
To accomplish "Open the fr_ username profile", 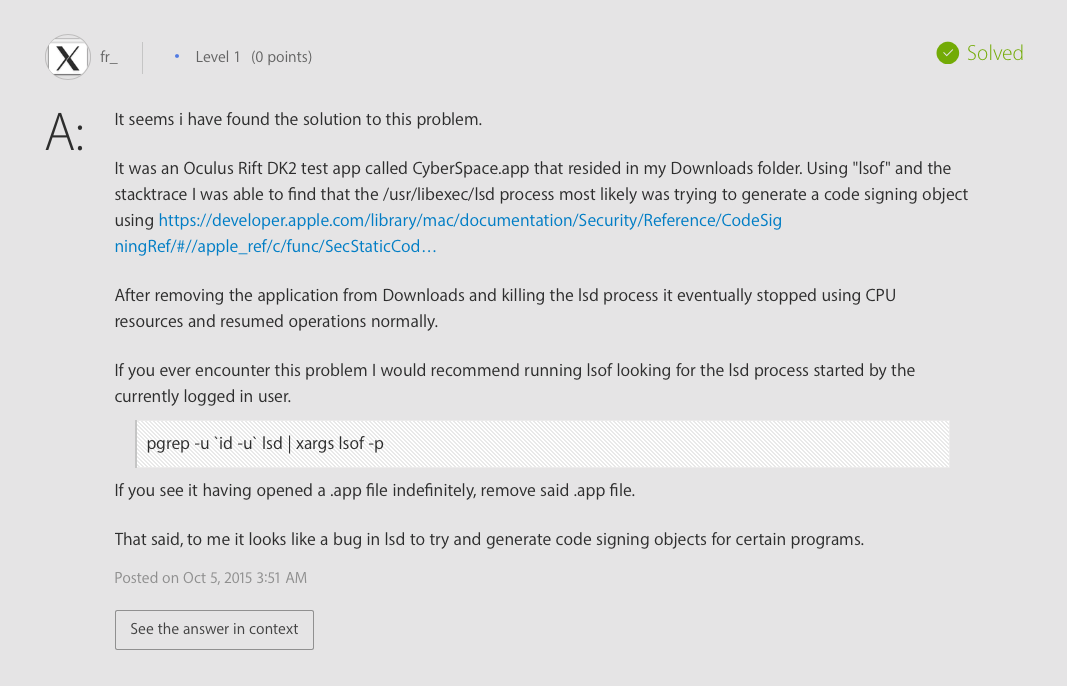I will 109,57.
